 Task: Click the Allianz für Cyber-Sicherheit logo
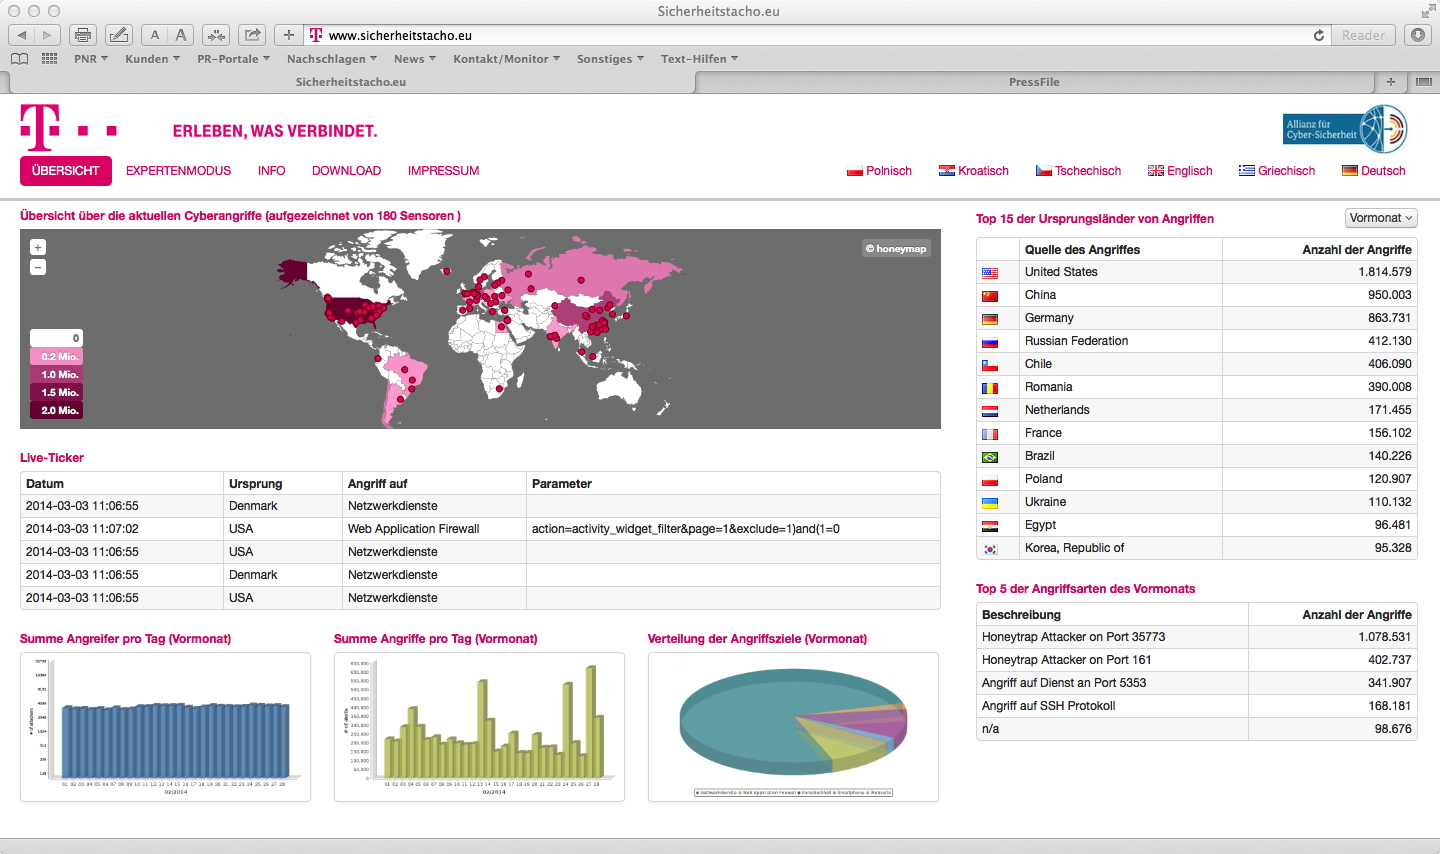point(1344,129)
